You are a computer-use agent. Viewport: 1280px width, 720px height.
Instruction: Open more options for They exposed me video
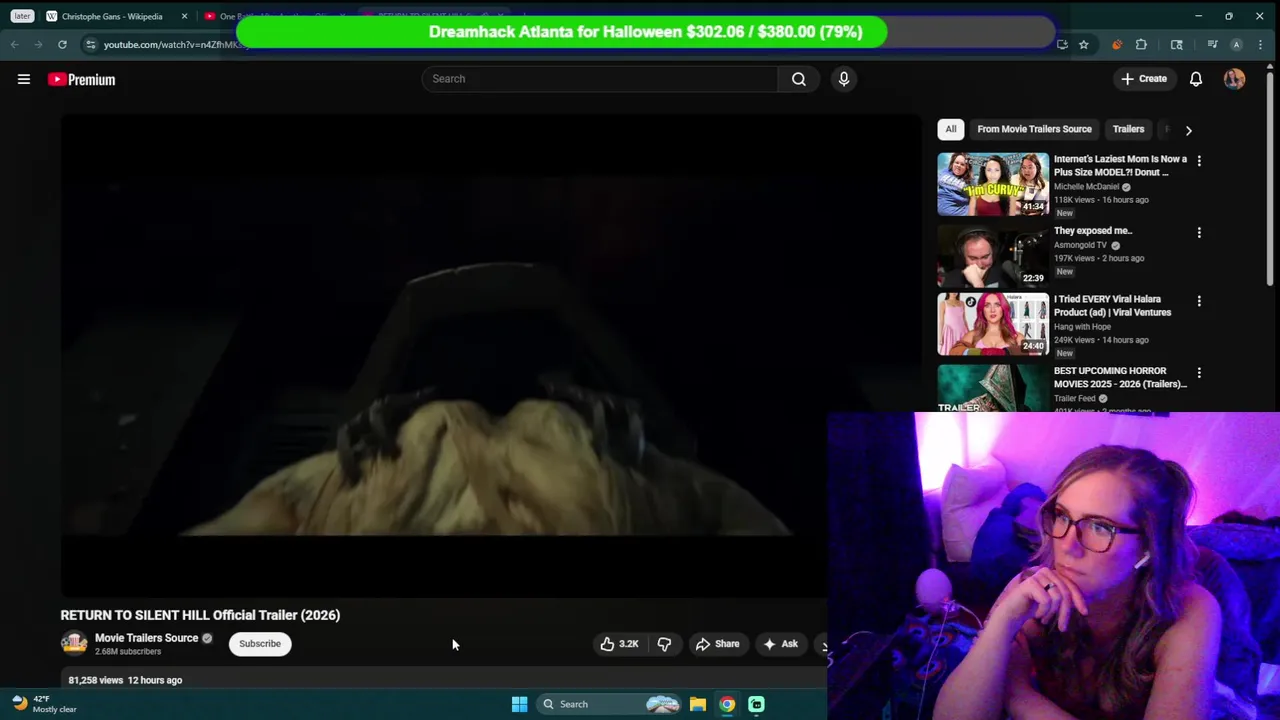click(1199, 232)
